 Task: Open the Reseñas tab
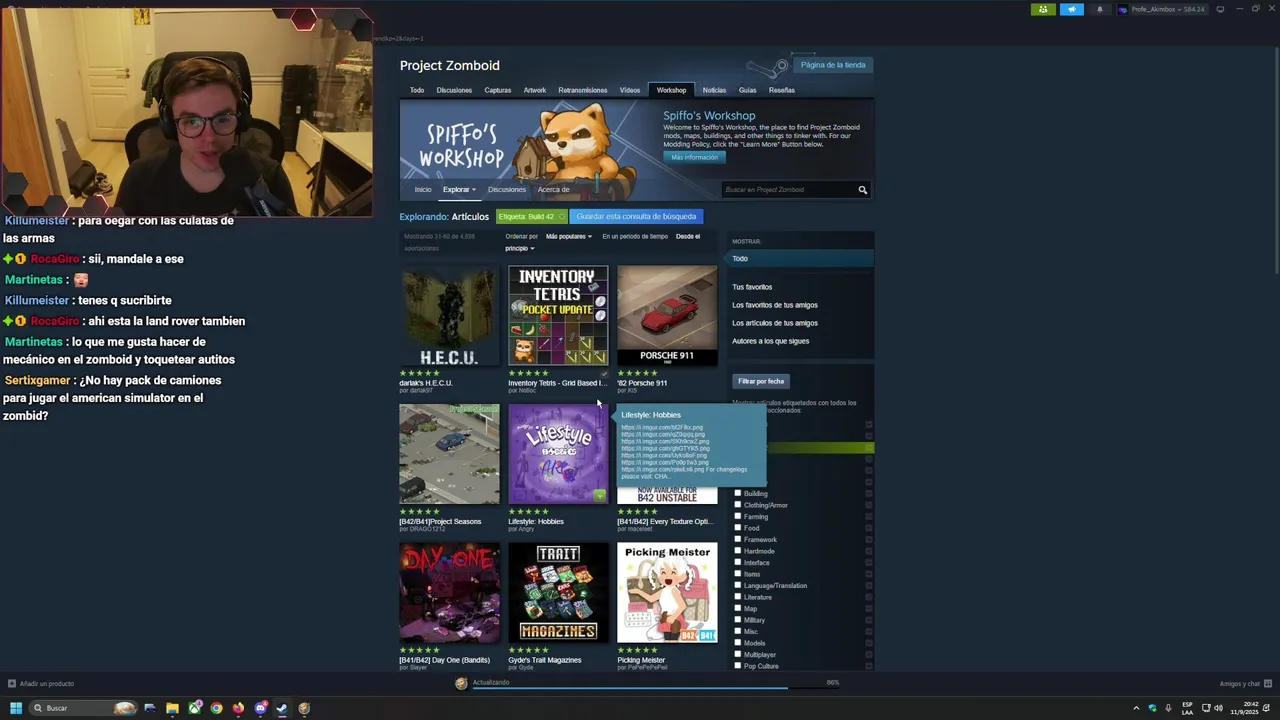782,90
